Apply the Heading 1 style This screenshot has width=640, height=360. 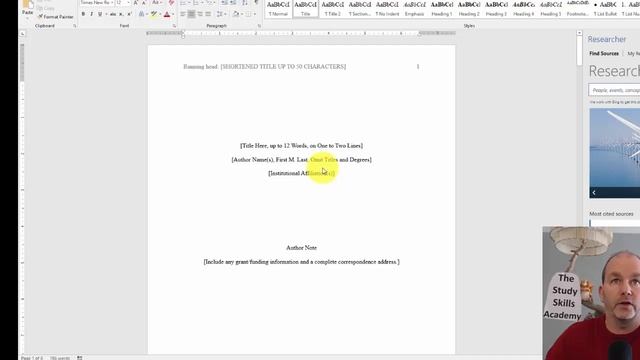(442, 9)
